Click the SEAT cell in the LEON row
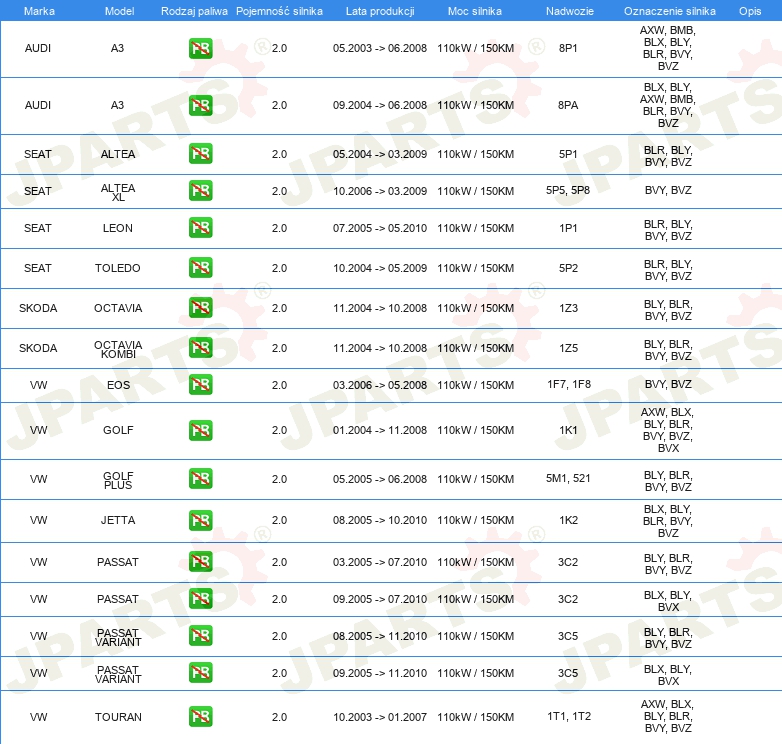This screenshot has width=782, height=744. (x=38, y=228)
